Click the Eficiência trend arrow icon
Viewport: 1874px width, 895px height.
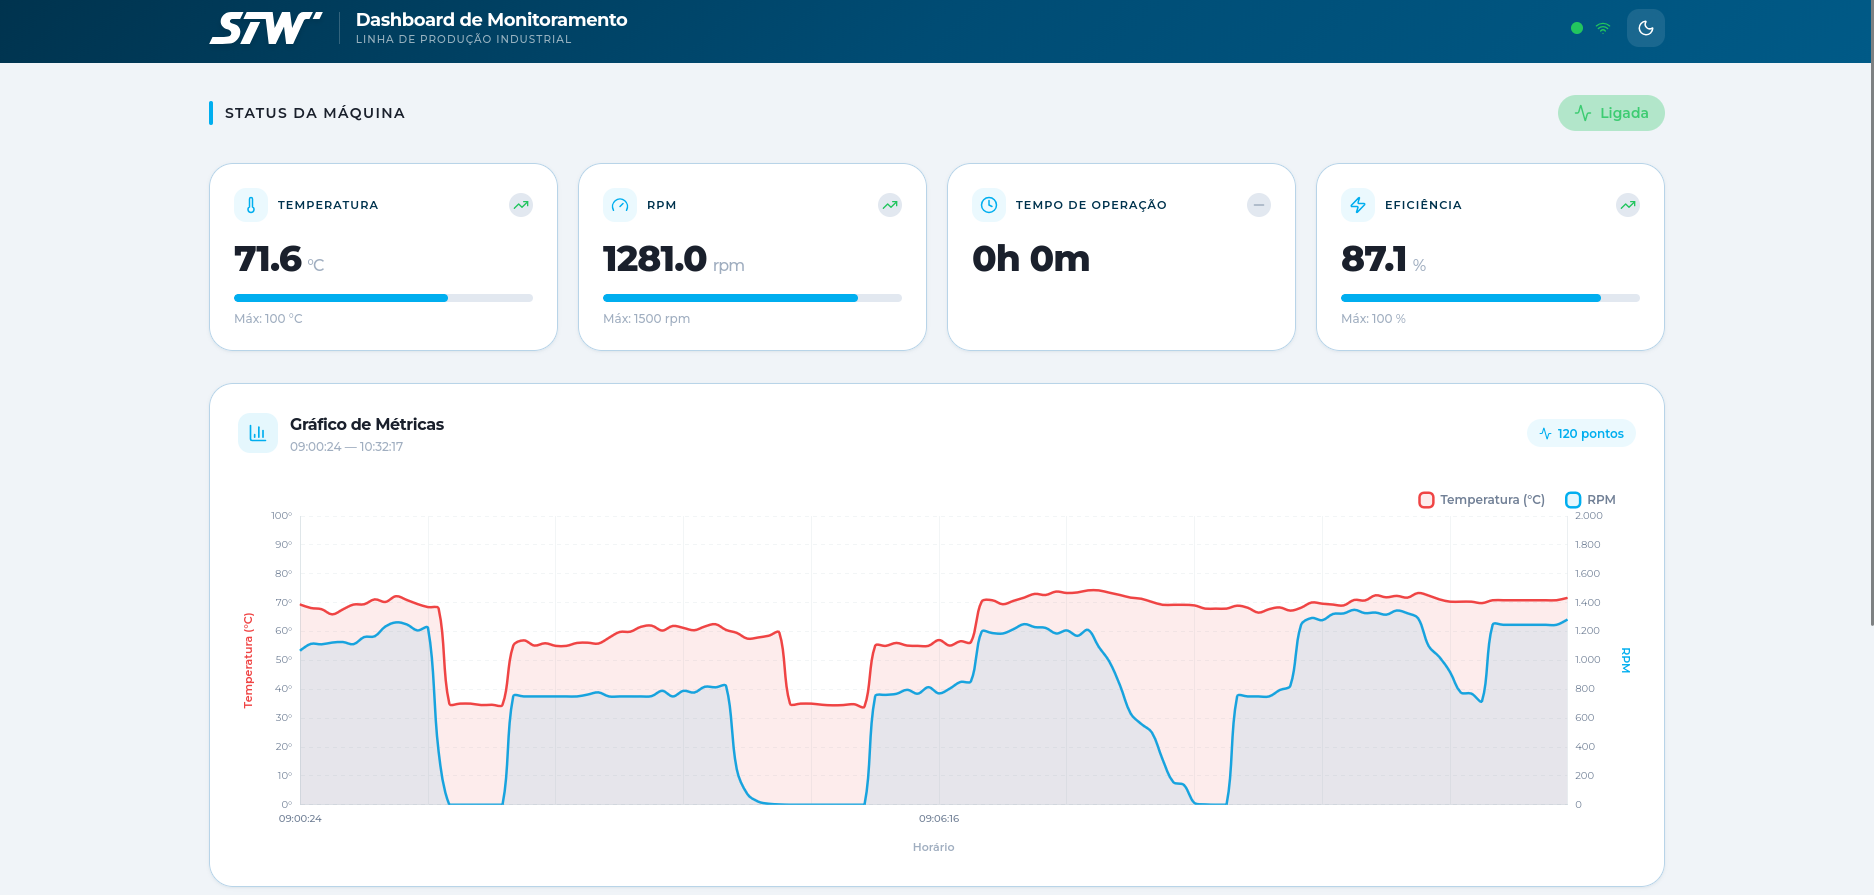1628,205
